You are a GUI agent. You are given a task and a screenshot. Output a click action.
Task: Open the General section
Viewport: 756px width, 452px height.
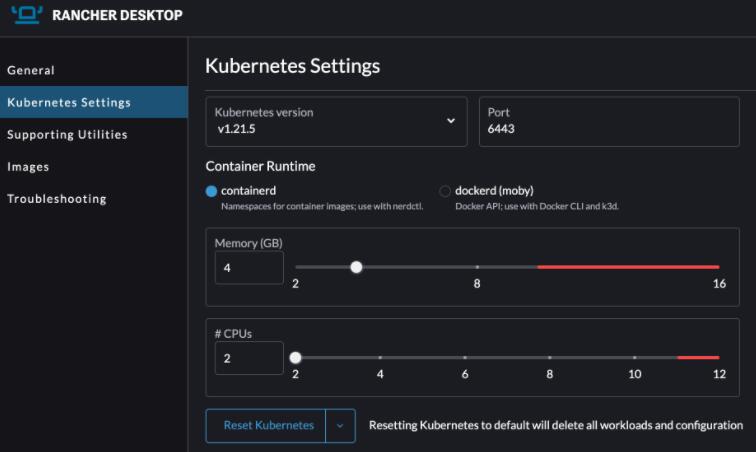(30, 70)
